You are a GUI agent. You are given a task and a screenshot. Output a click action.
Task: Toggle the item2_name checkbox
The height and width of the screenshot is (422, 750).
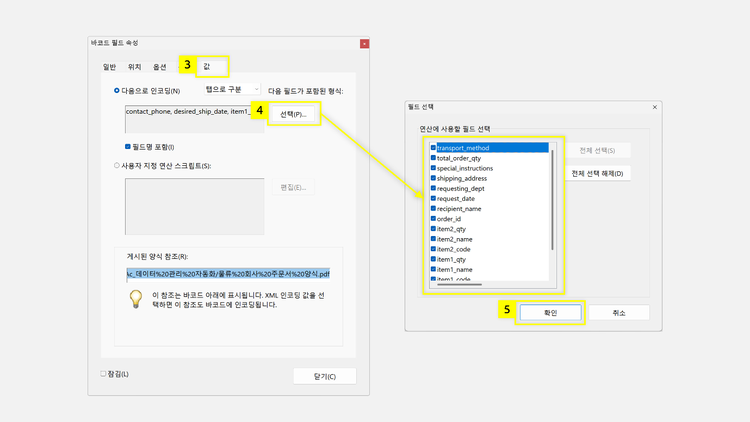point(433,239)
